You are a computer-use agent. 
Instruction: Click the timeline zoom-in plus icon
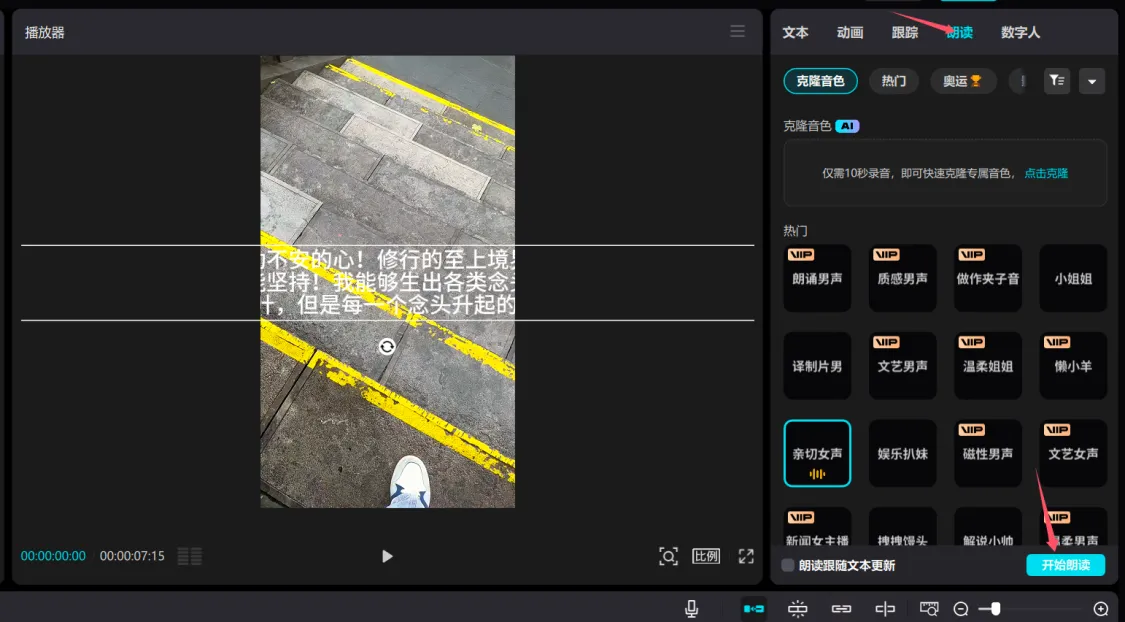coord(1101,608)
